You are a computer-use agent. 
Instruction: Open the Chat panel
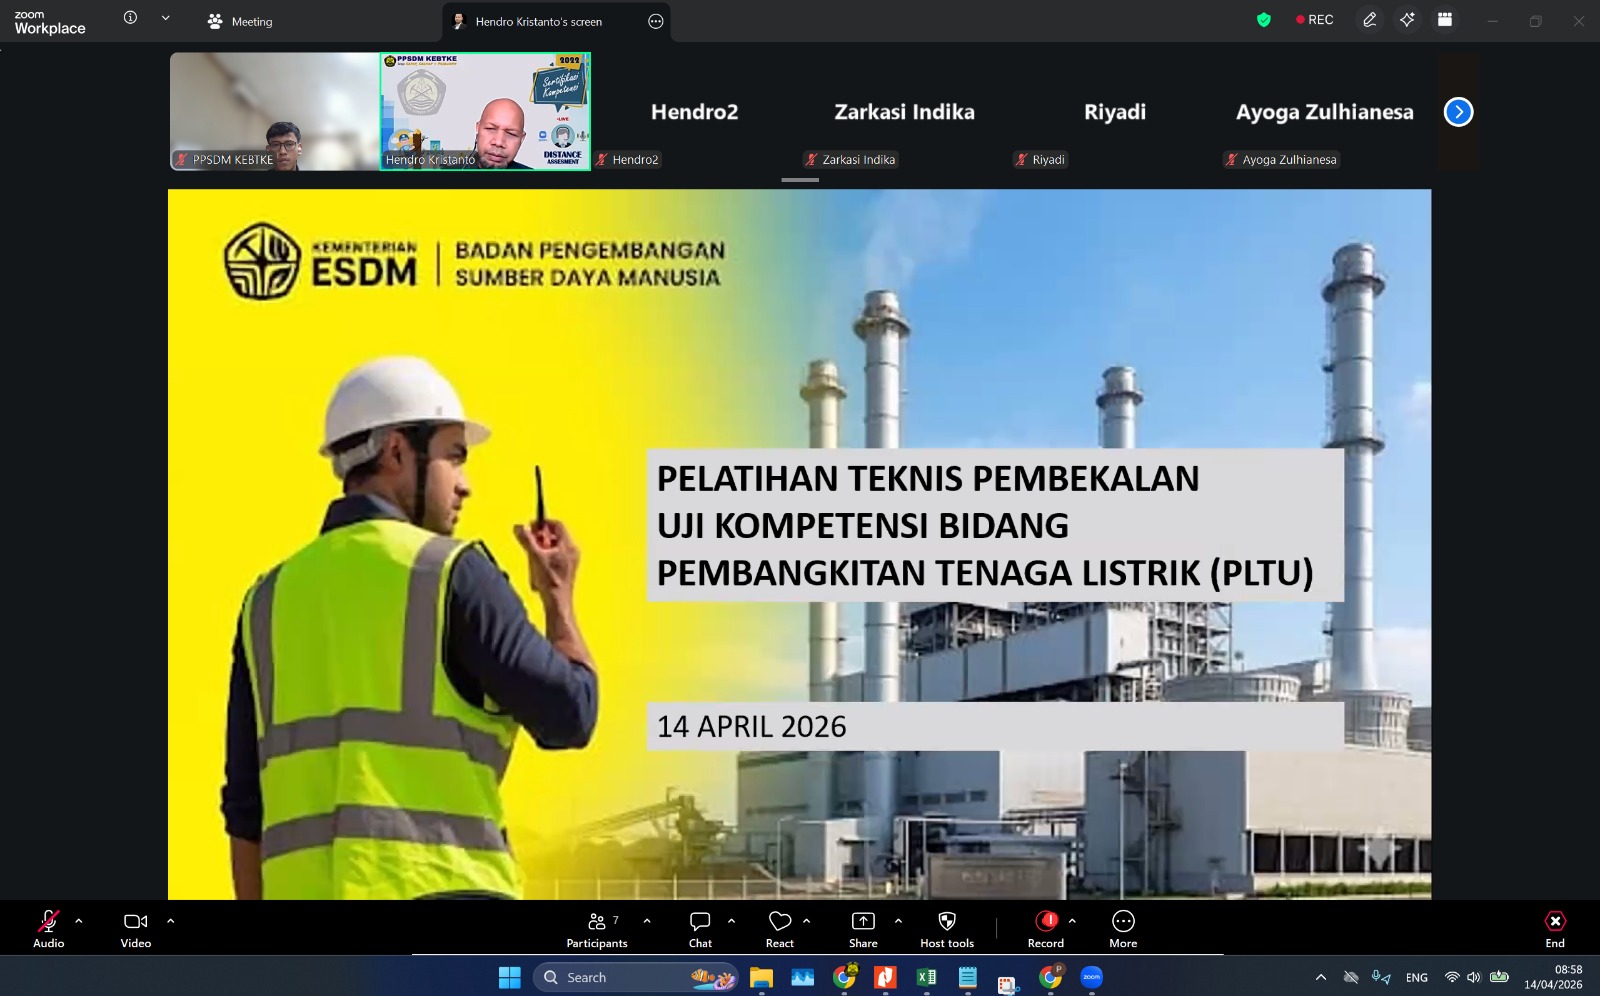[x=700, y=929]
